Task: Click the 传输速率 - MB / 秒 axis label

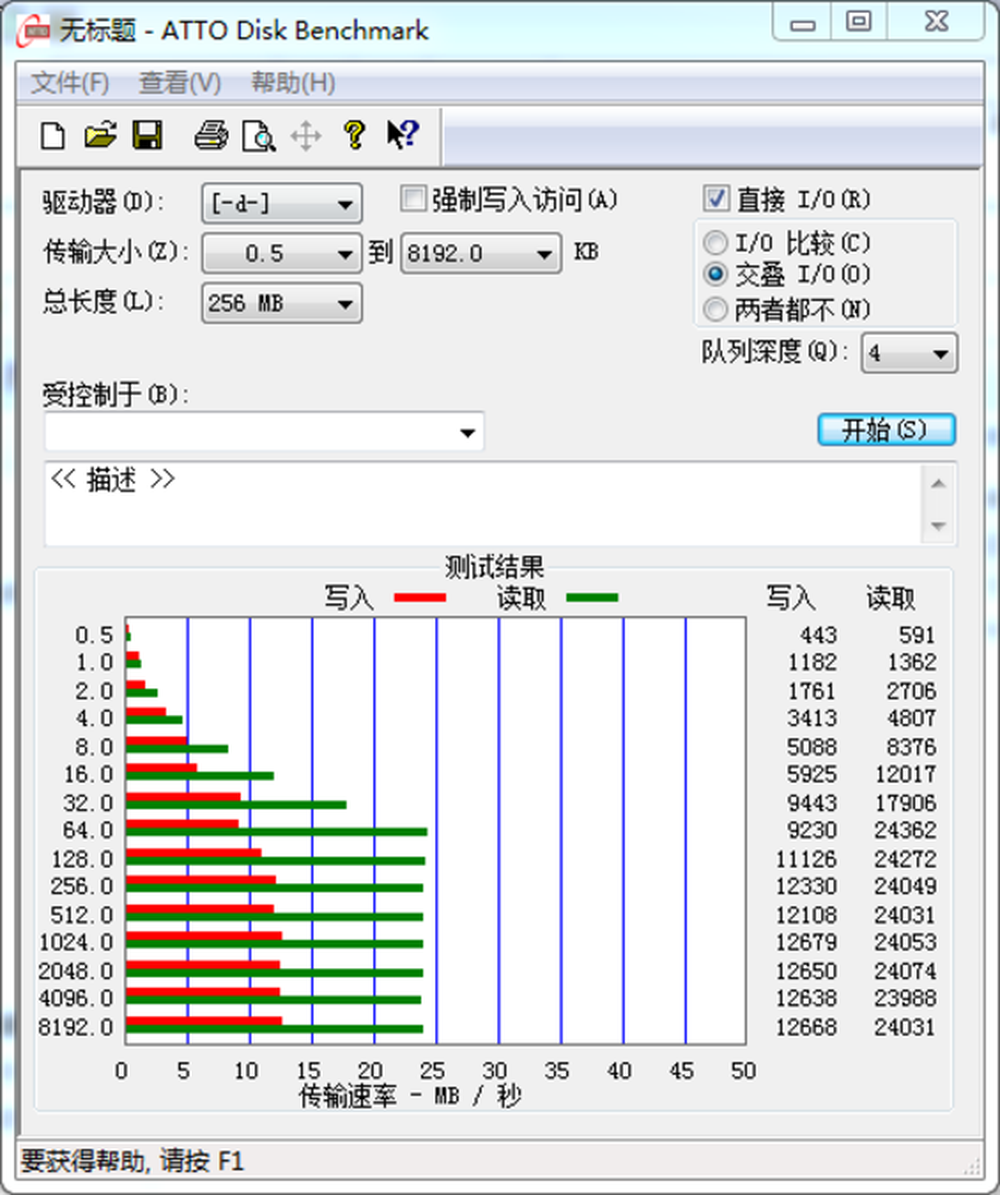Action: tap(410, 1096)
